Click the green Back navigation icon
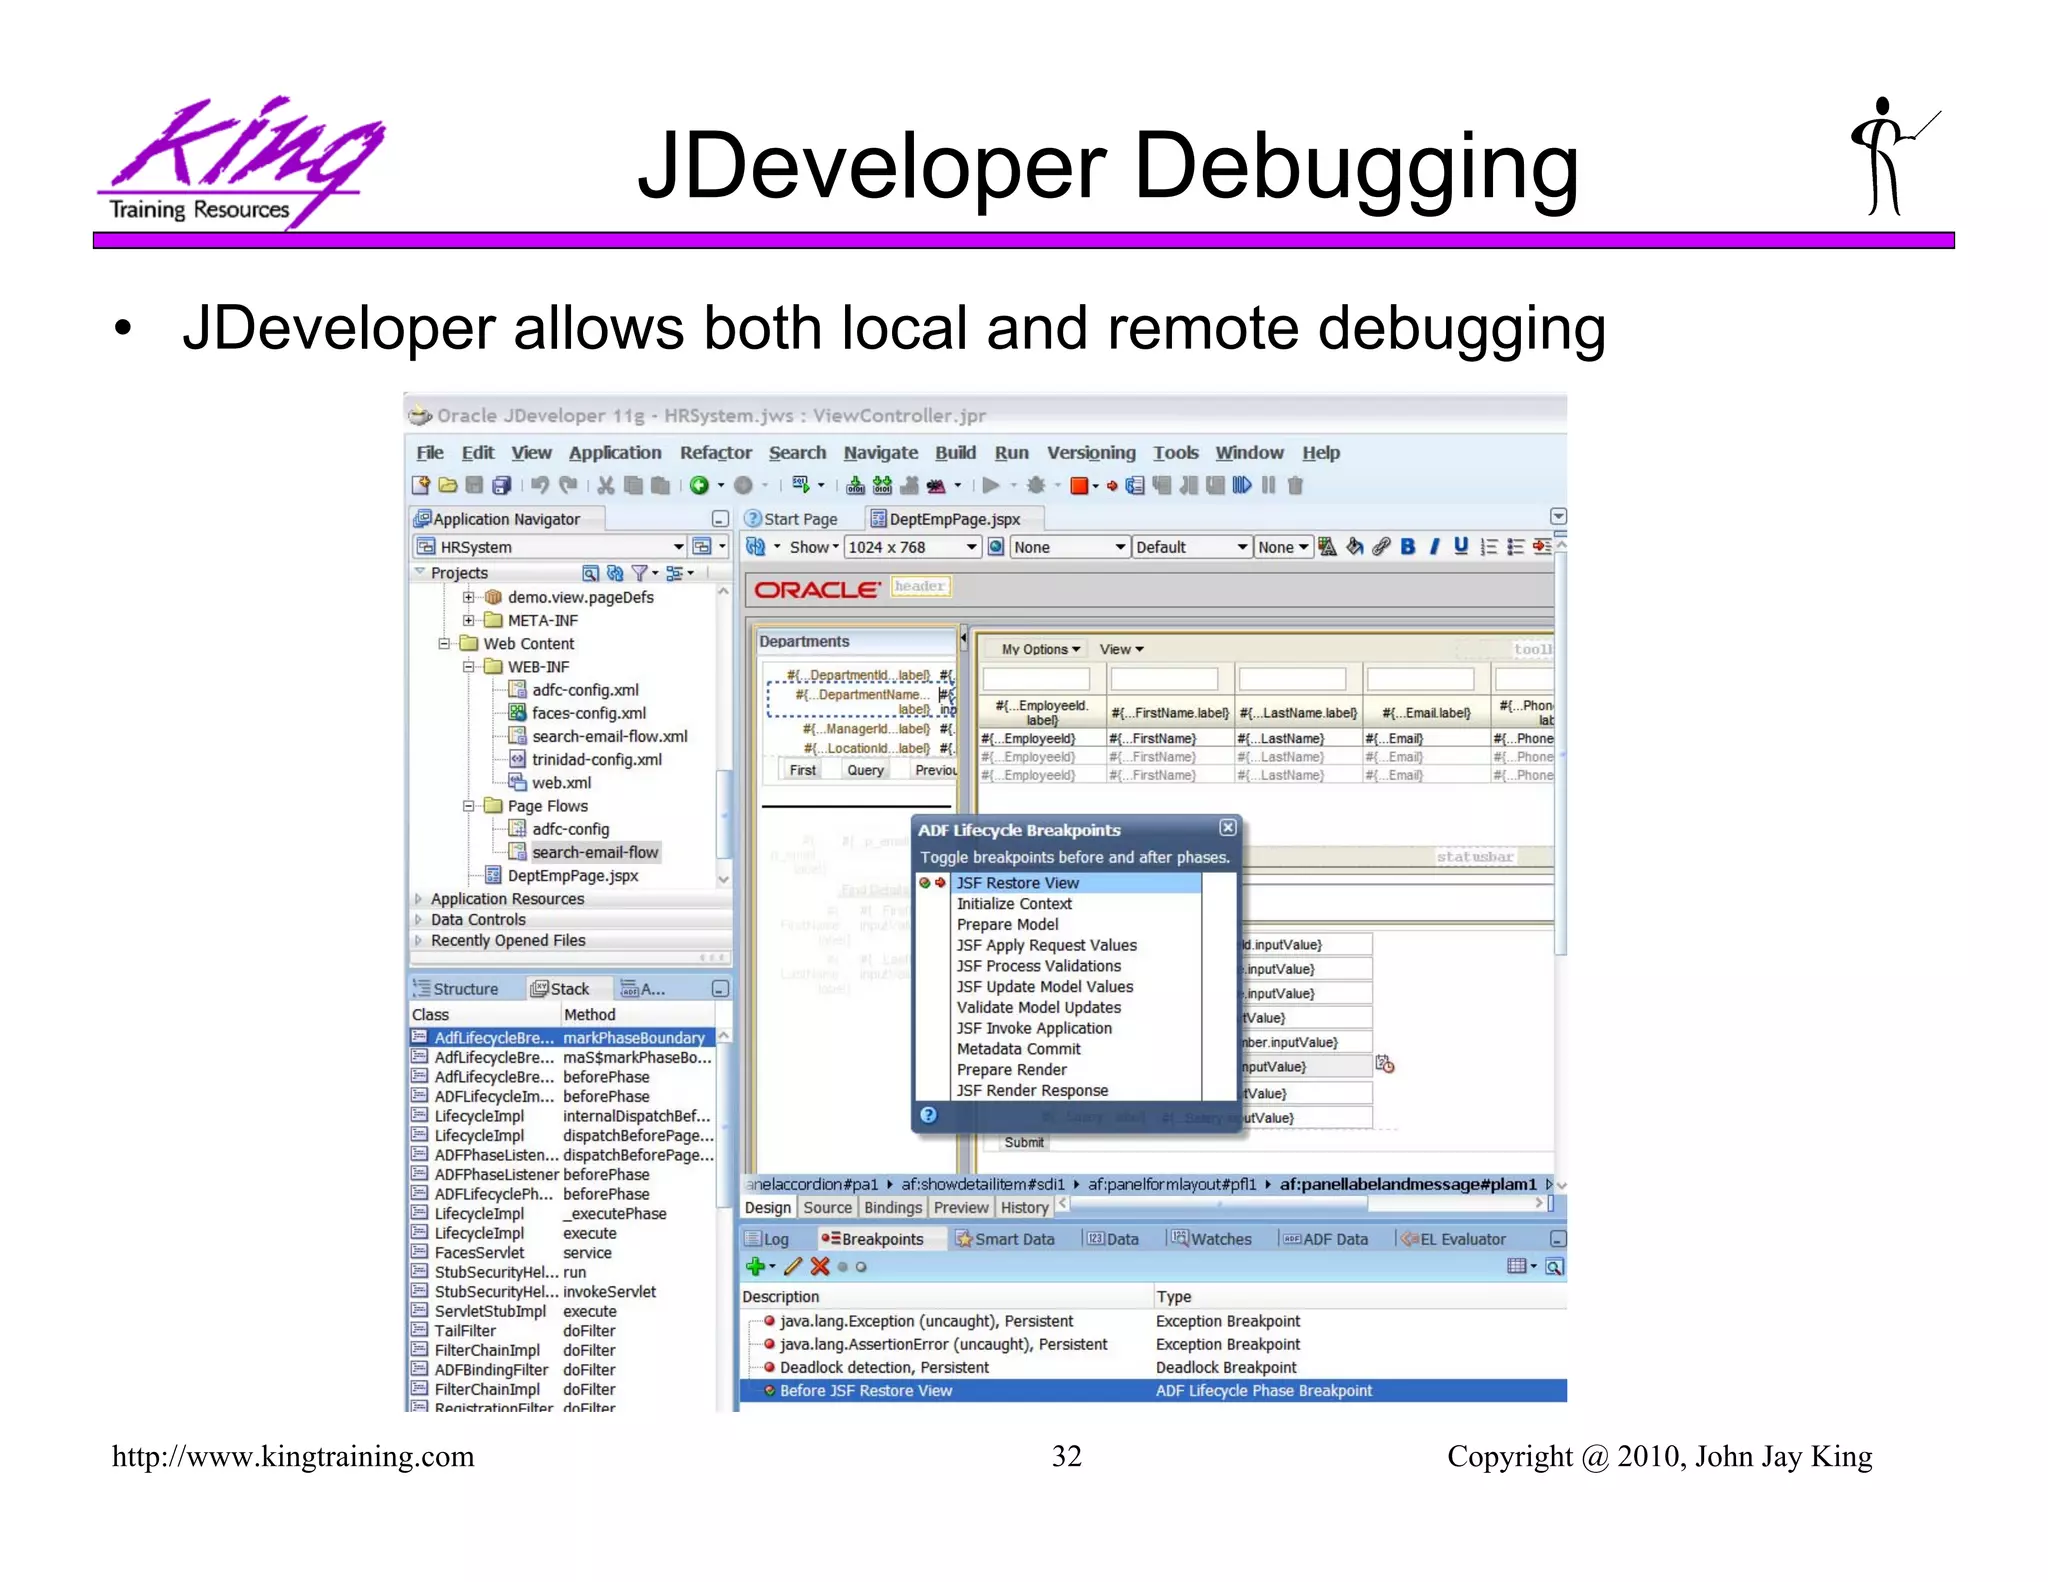This screenshot has width=2048, height=1582. pyautogui.click(x=699, y=485)
